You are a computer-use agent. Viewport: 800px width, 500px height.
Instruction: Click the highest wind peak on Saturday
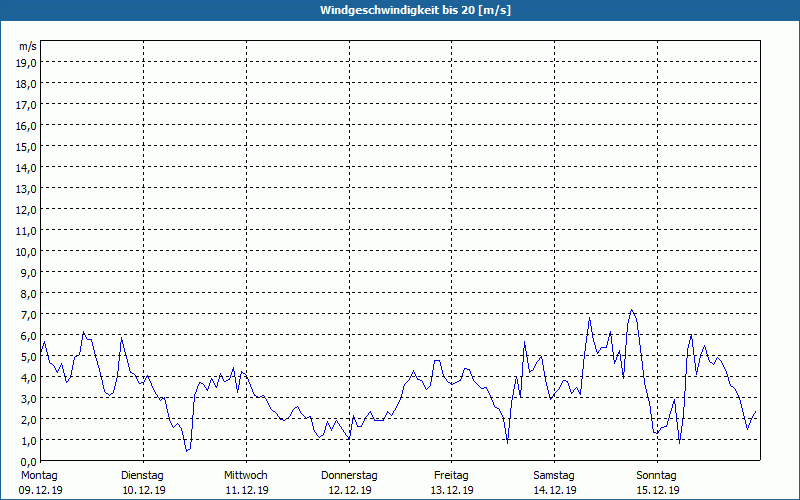[x=631, y=310]
